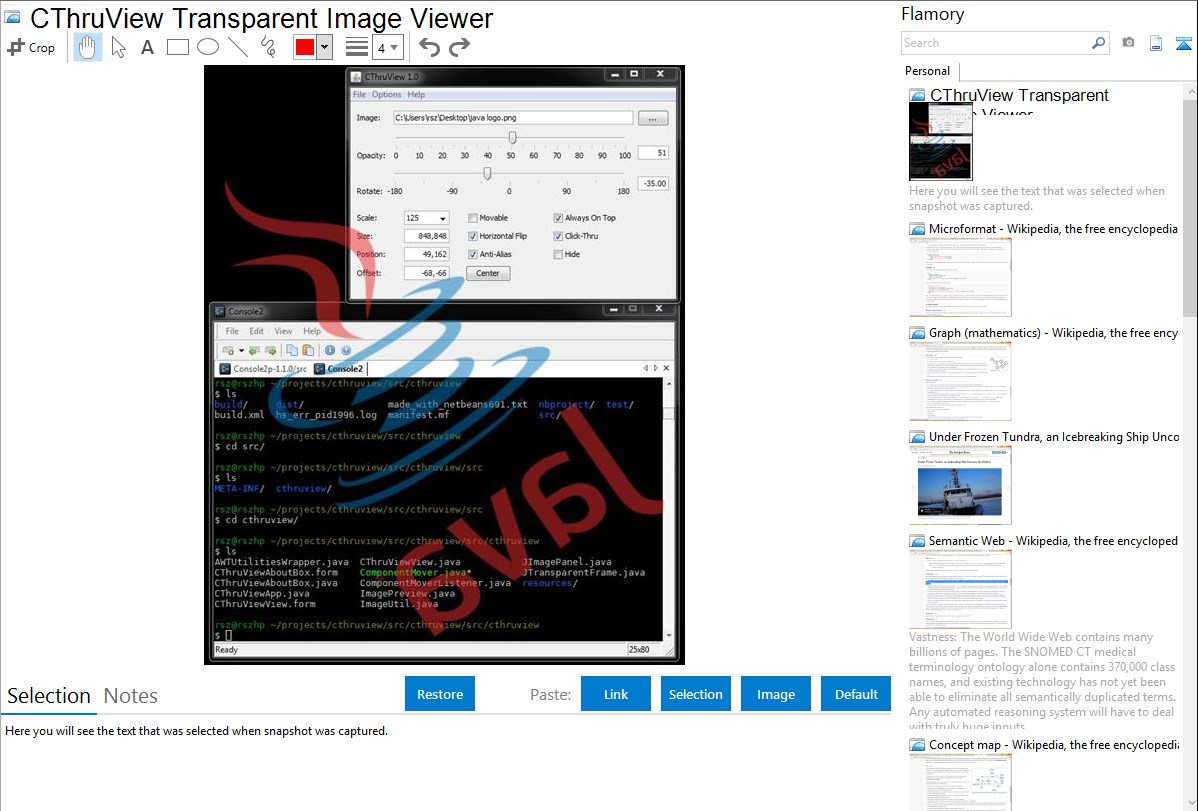Image resolution: width=1198 pixels, height=811 pixels.
Task: Click the Paste icon in Console2 toolbar
Action: [309, 350]
